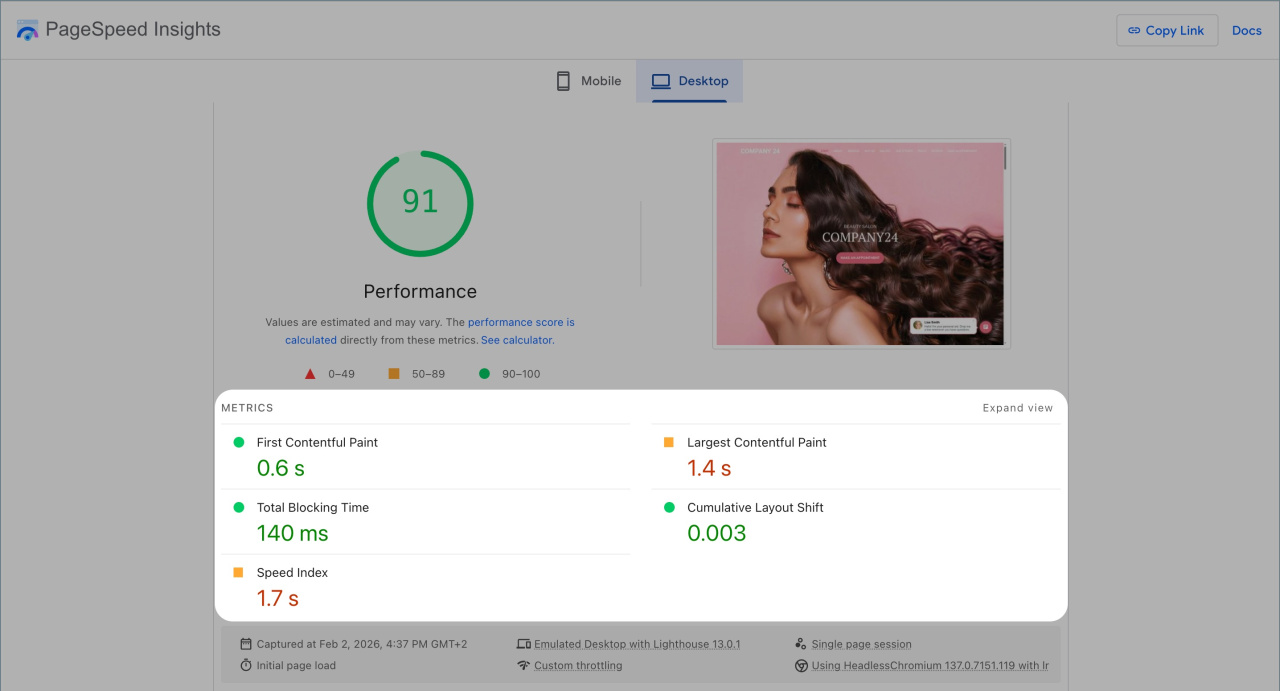Screen dimensions: 1280x691
Task: Open the See calculator link
Action: [x=516, y=340]
